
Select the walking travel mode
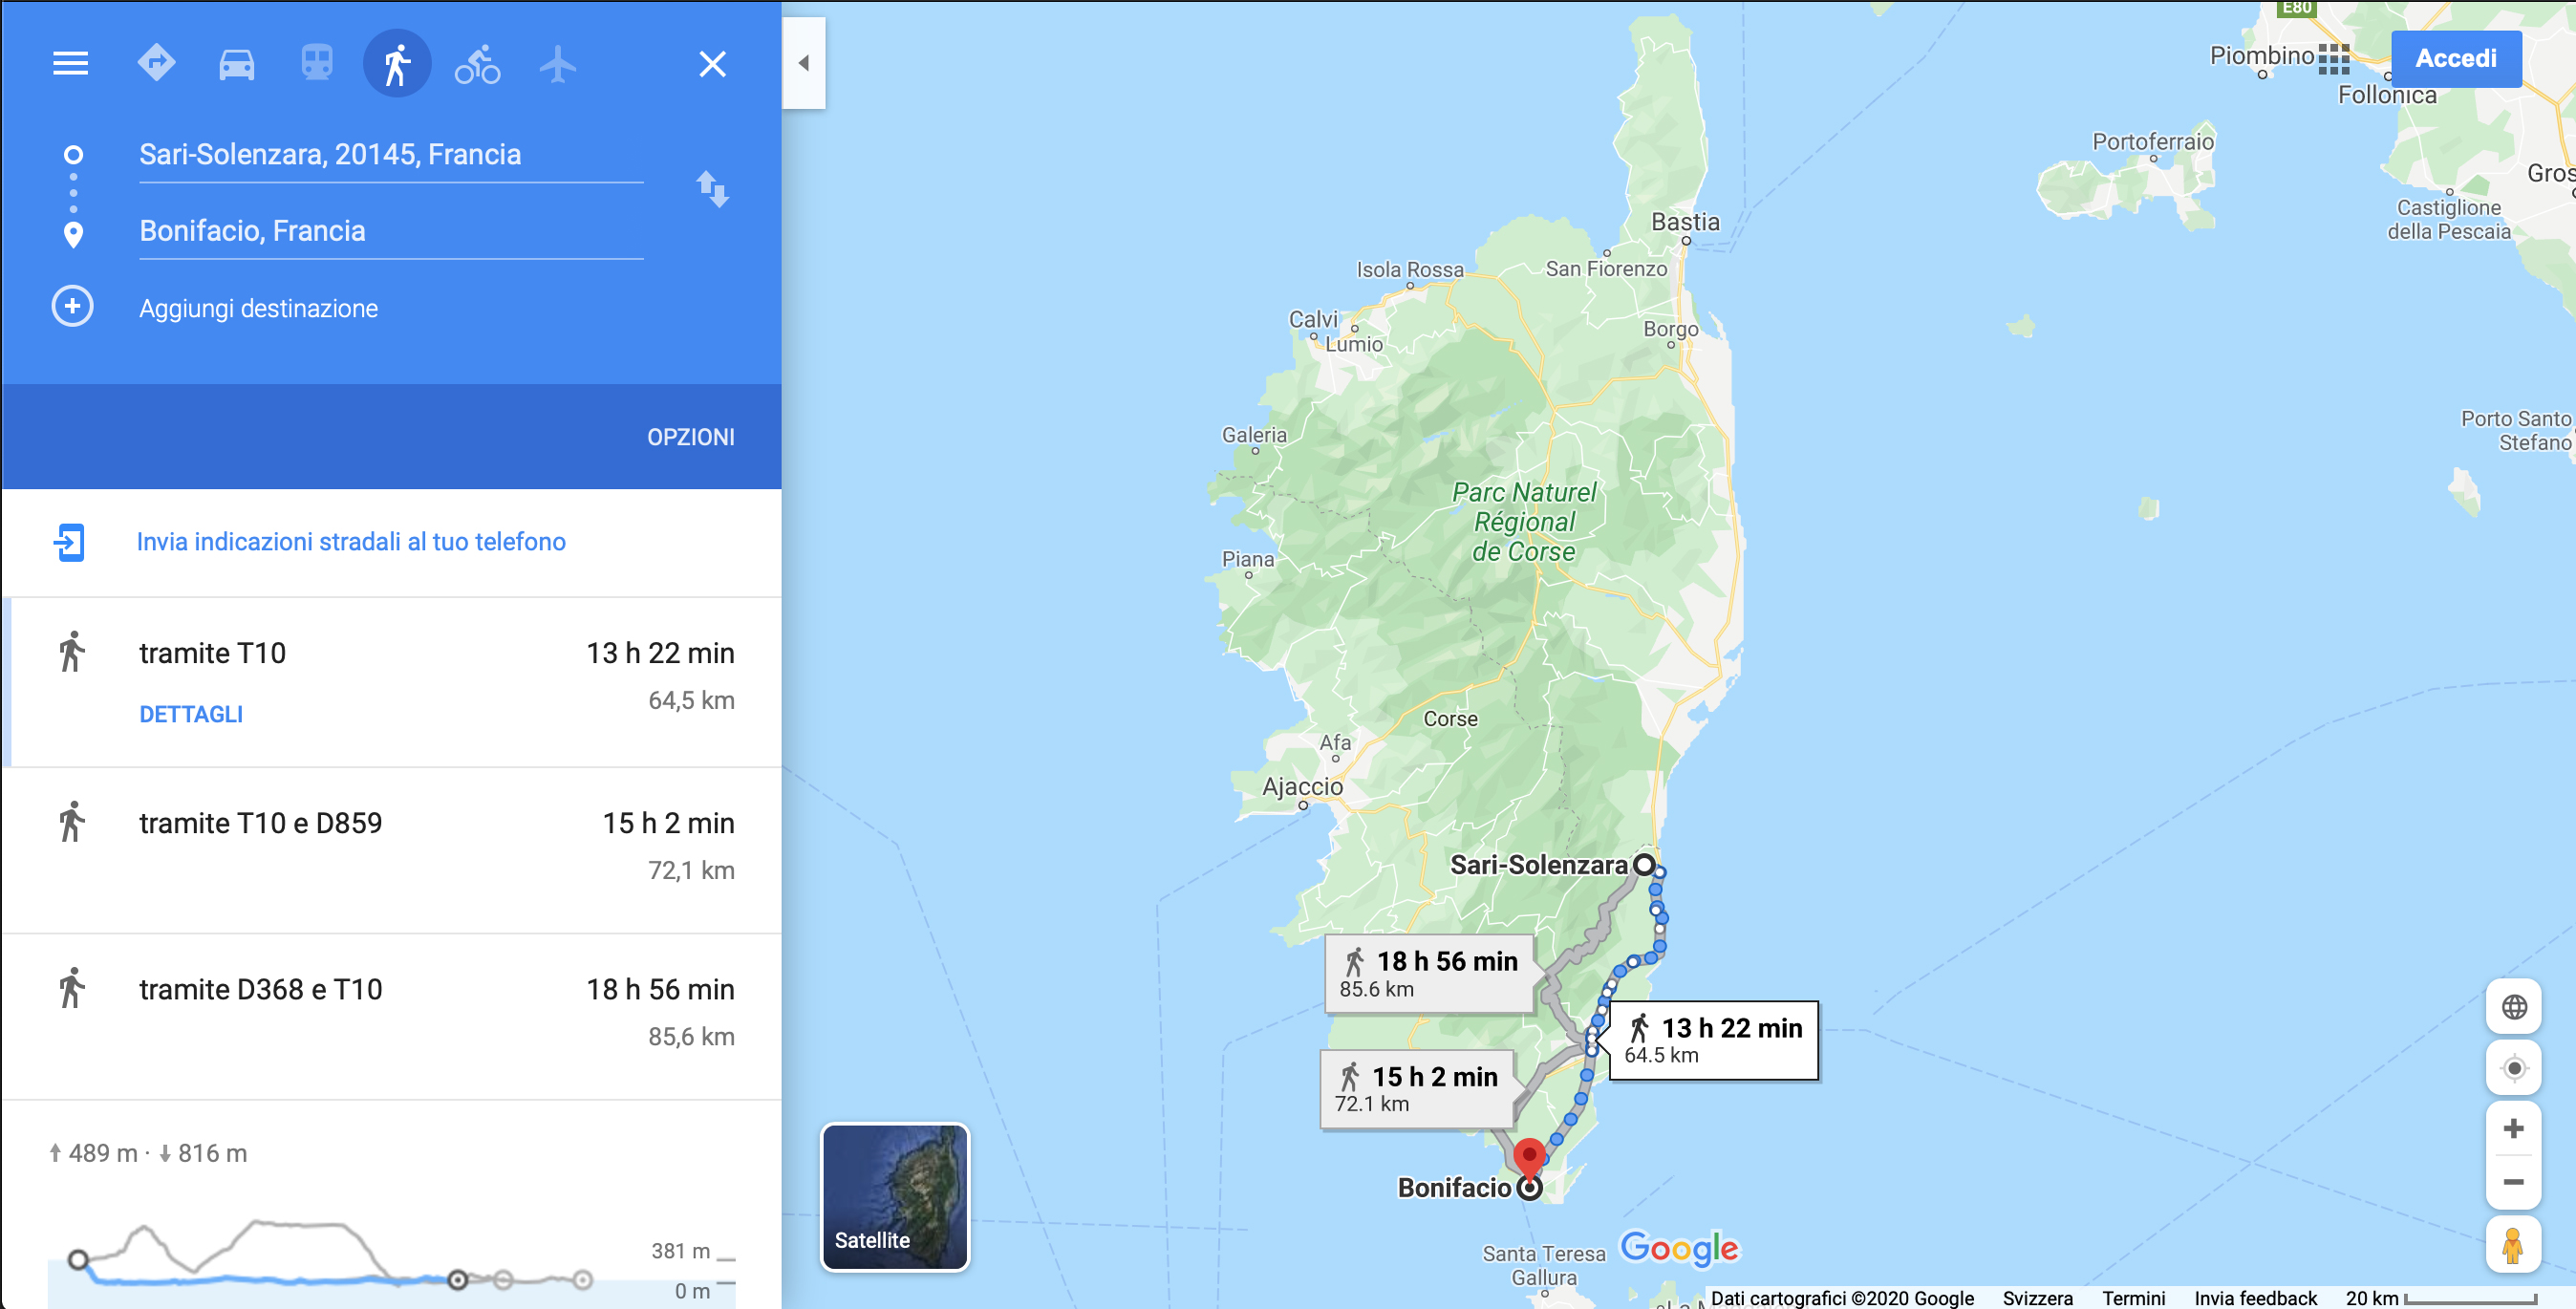coord(397,64)
